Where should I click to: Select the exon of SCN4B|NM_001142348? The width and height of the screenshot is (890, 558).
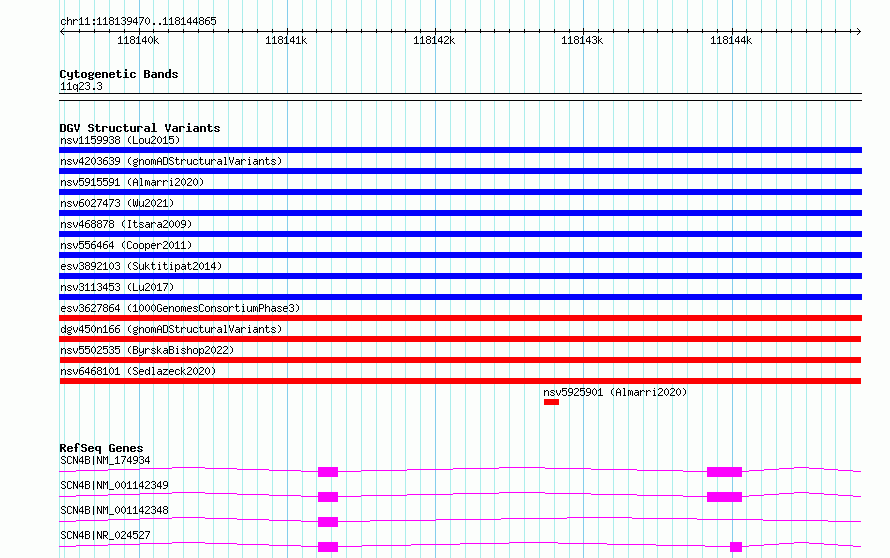(x=328, y=522)
